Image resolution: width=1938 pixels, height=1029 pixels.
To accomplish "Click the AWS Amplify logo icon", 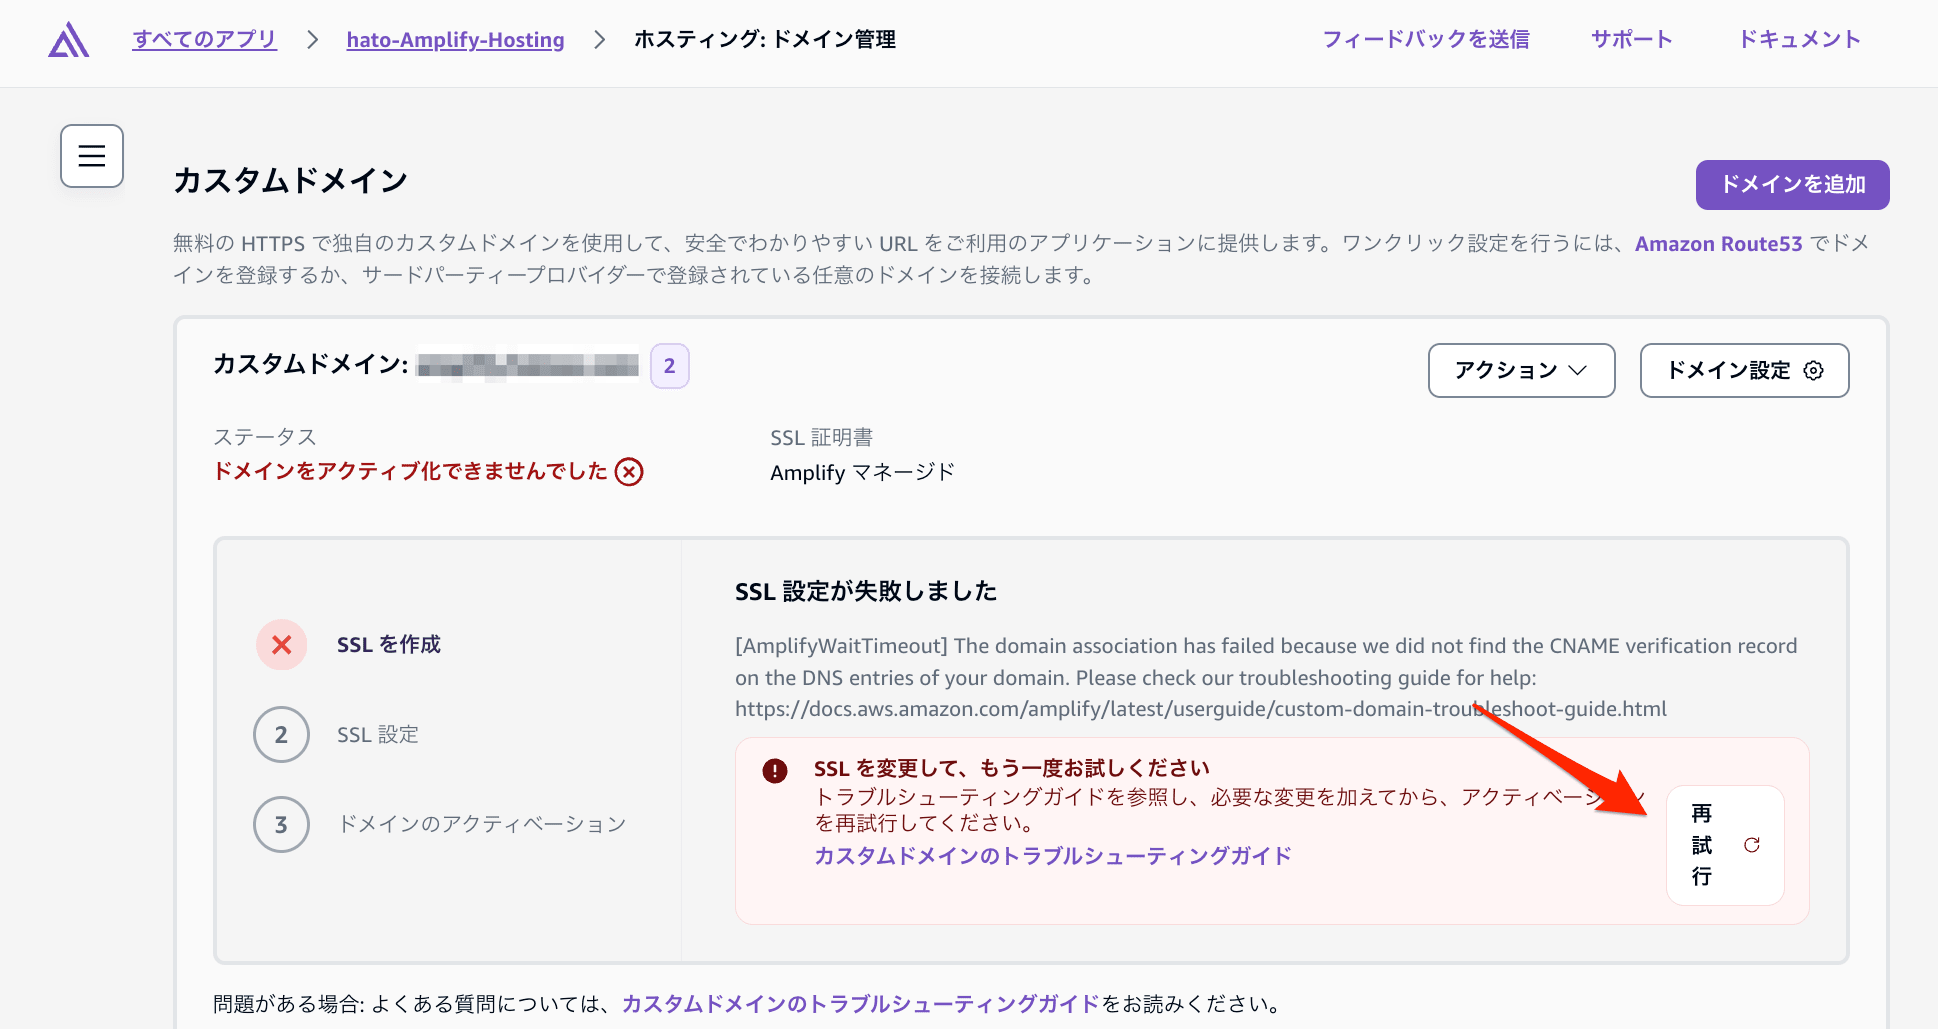I will (x=69, y=40).
